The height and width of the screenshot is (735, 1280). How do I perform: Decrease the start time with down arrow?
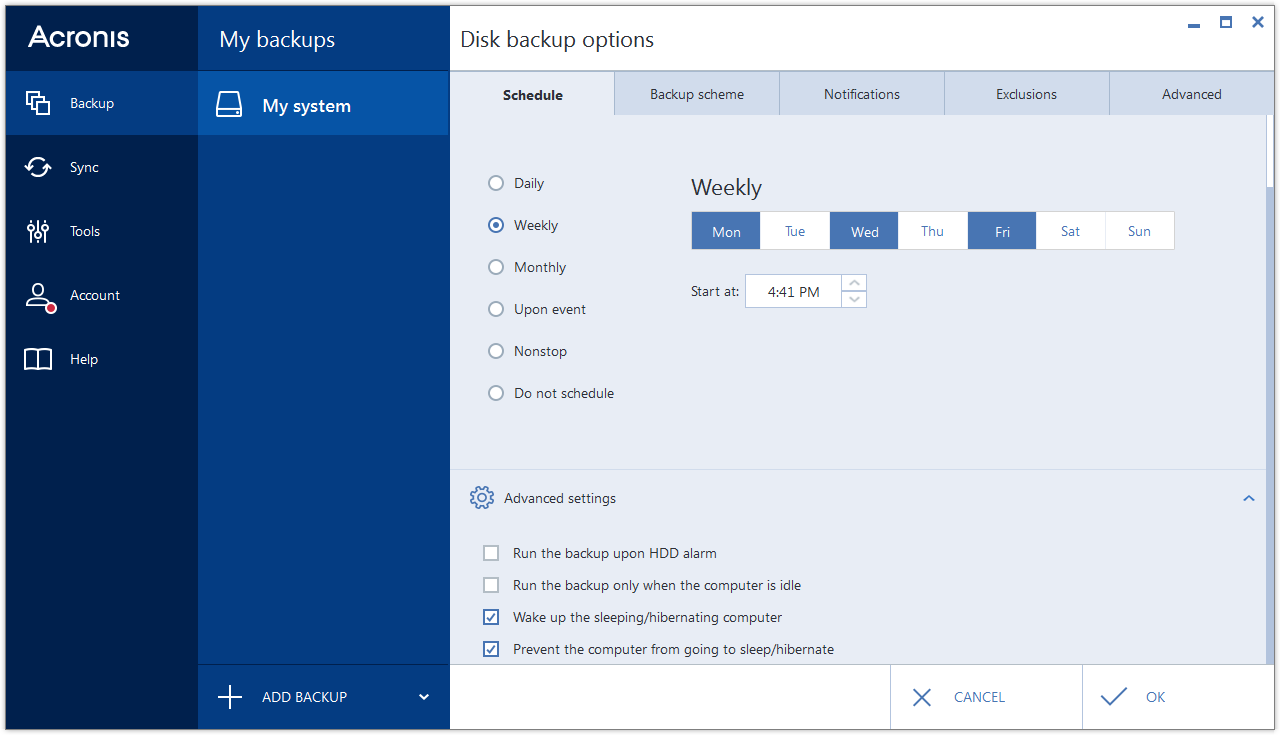click(854, 299)
